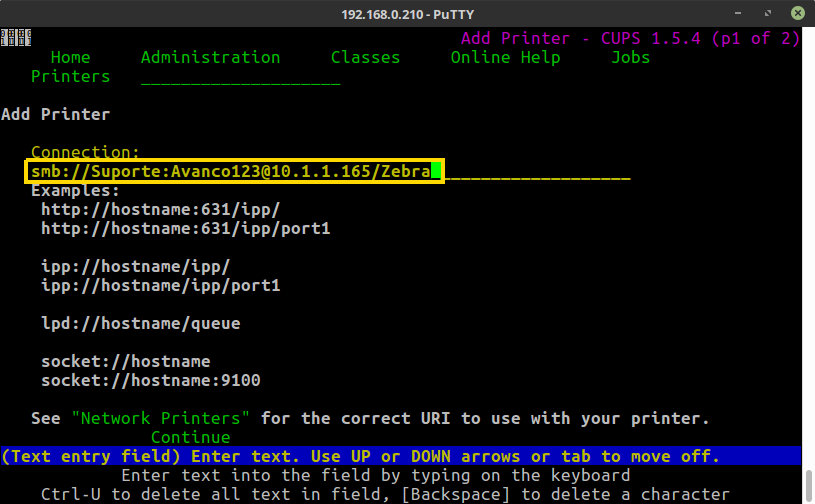The width and height of the screenshot is (815, 504).
Task: Maximize the PuTTY window
Action: tap(770, 14)
